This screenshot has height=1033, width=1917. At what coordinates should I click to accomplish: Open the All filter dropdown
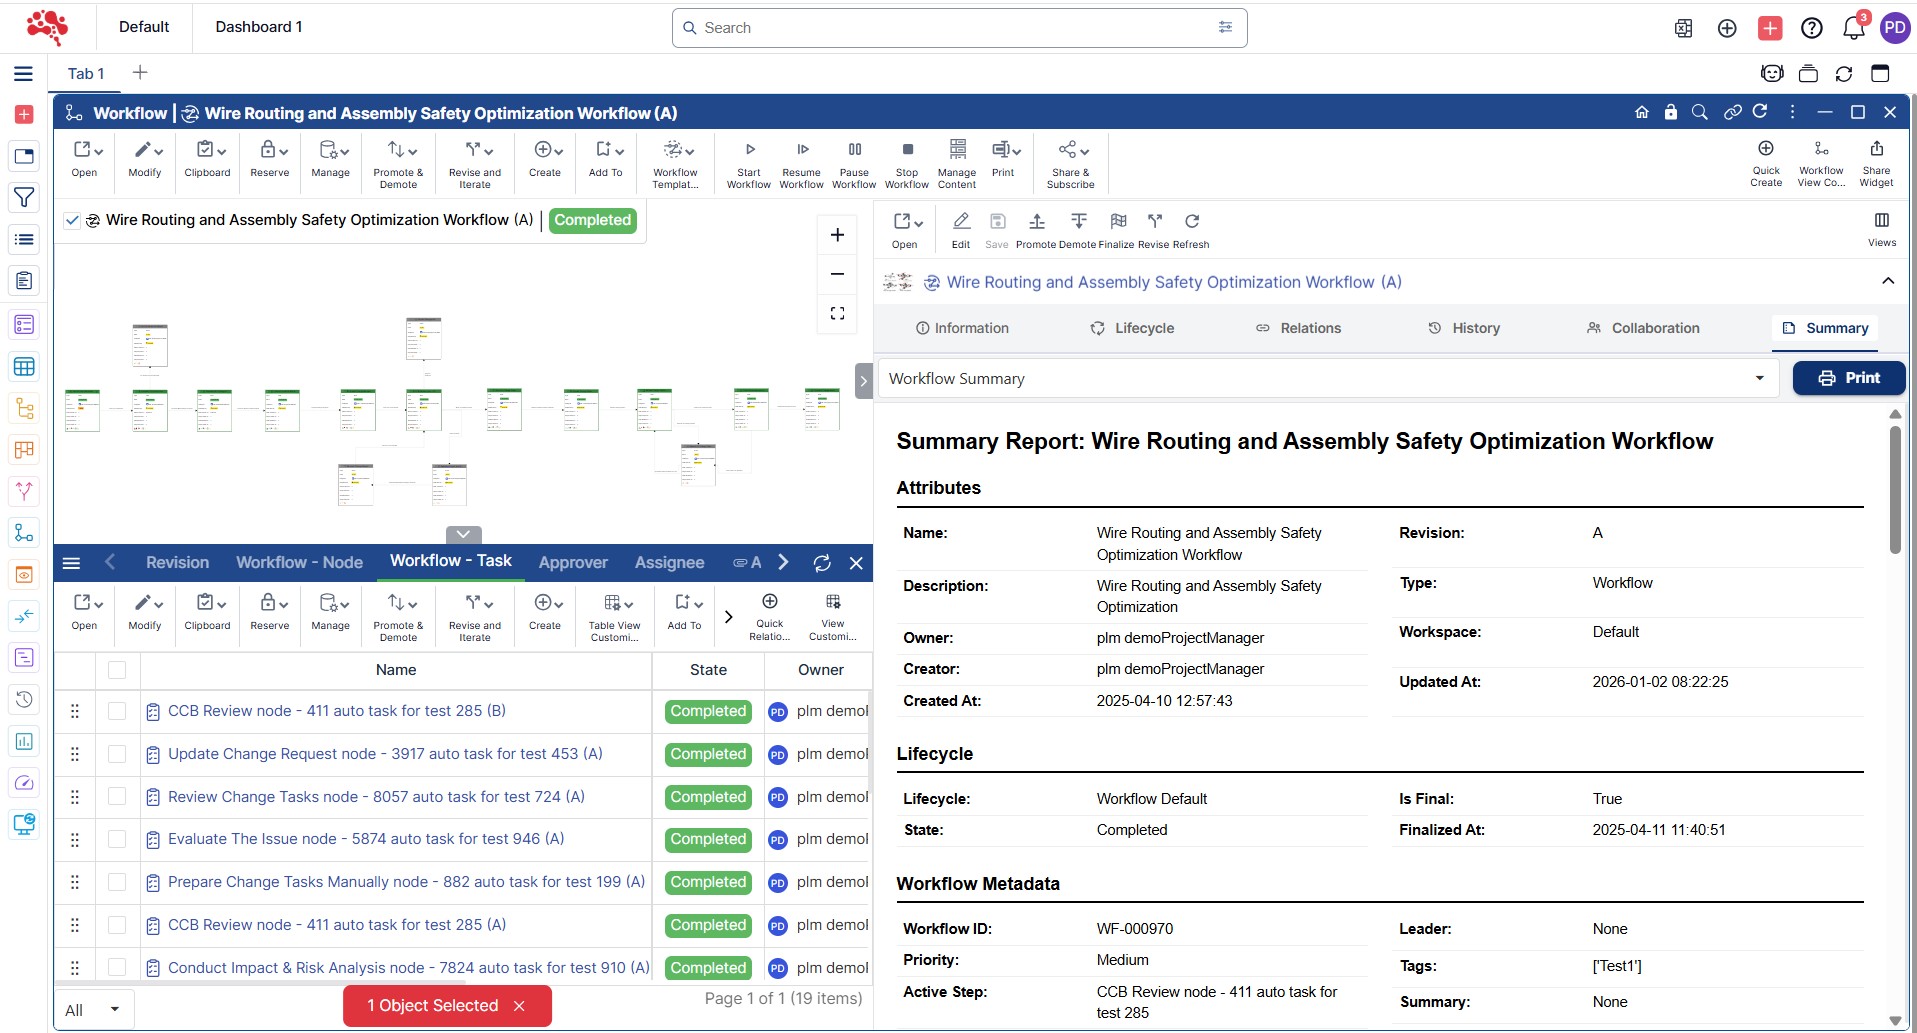pyautogui.click(x=93, y=1010)
